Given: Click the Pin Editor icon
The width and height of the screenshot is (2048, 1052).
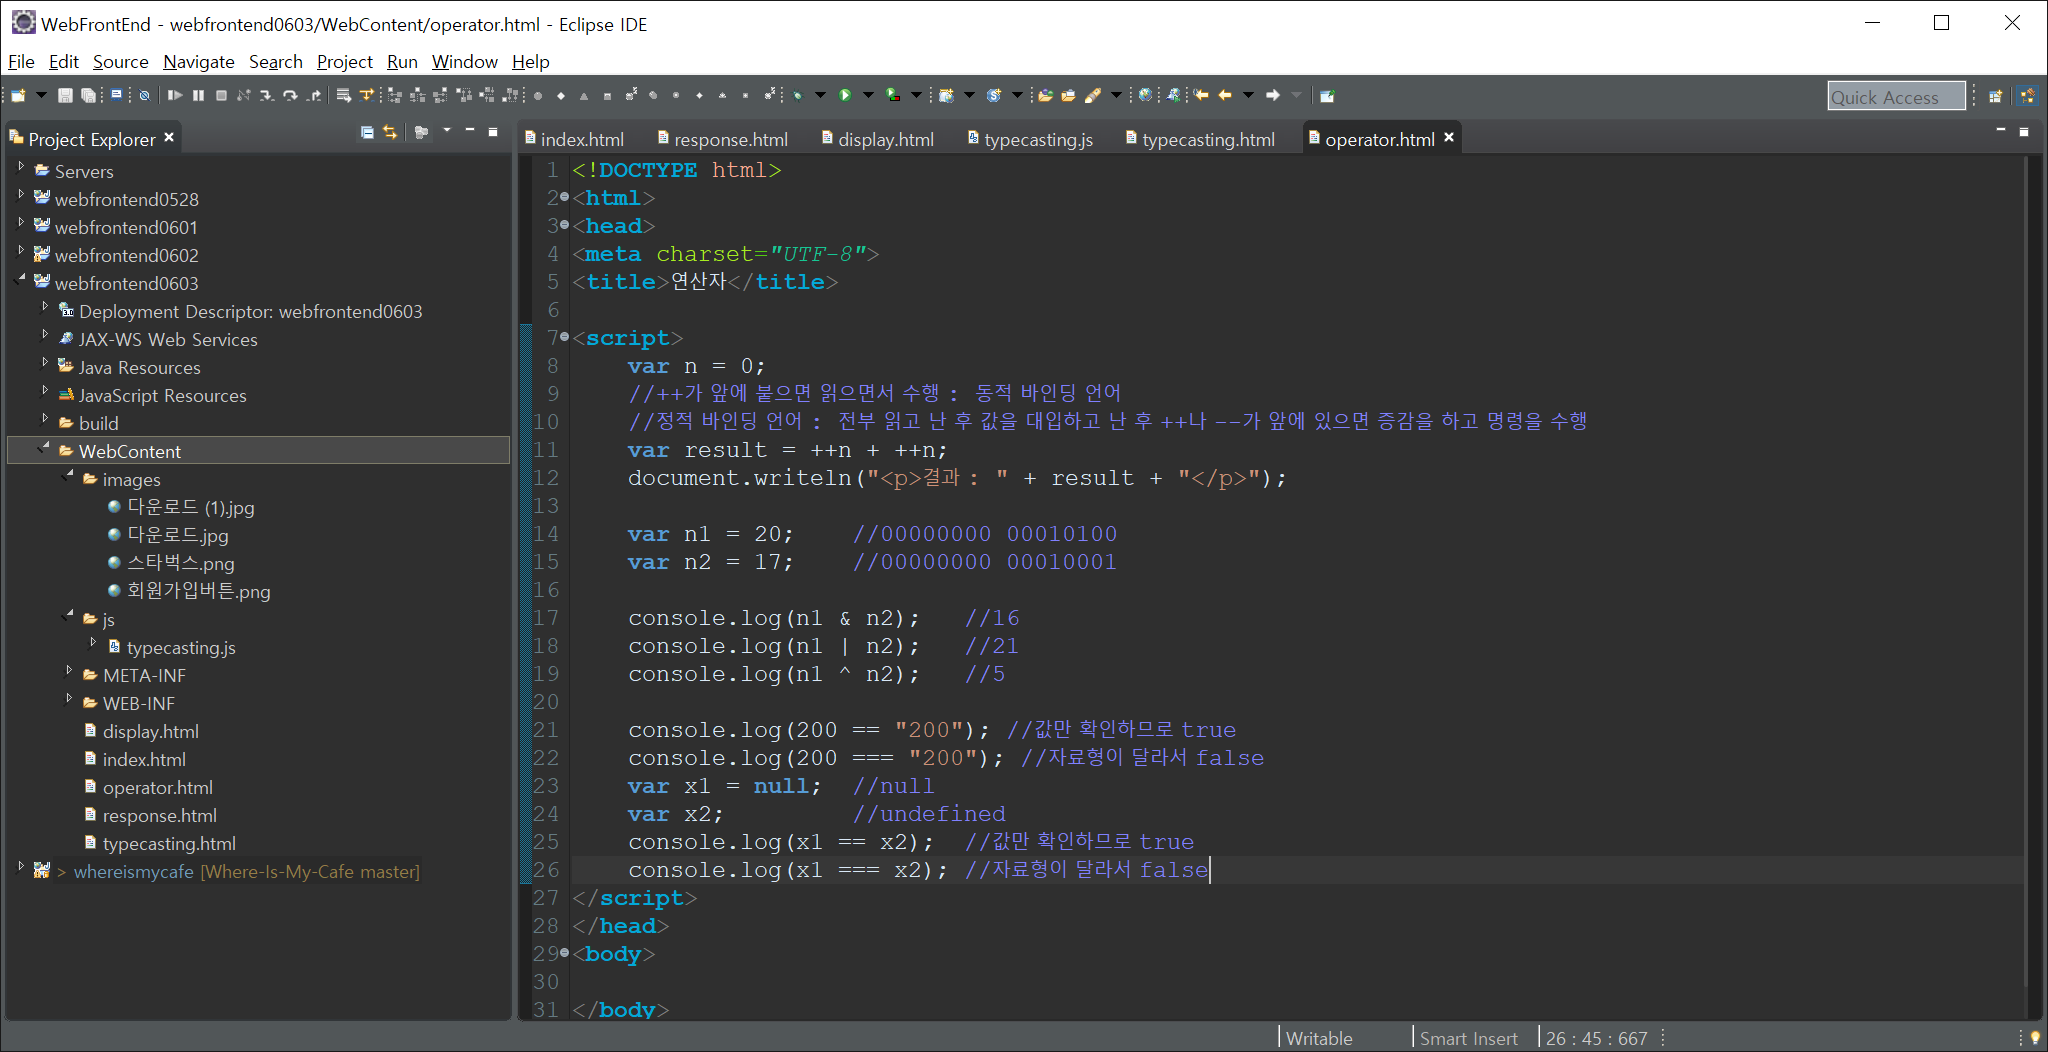Looking at the screenshot, I should [1327, 96].
